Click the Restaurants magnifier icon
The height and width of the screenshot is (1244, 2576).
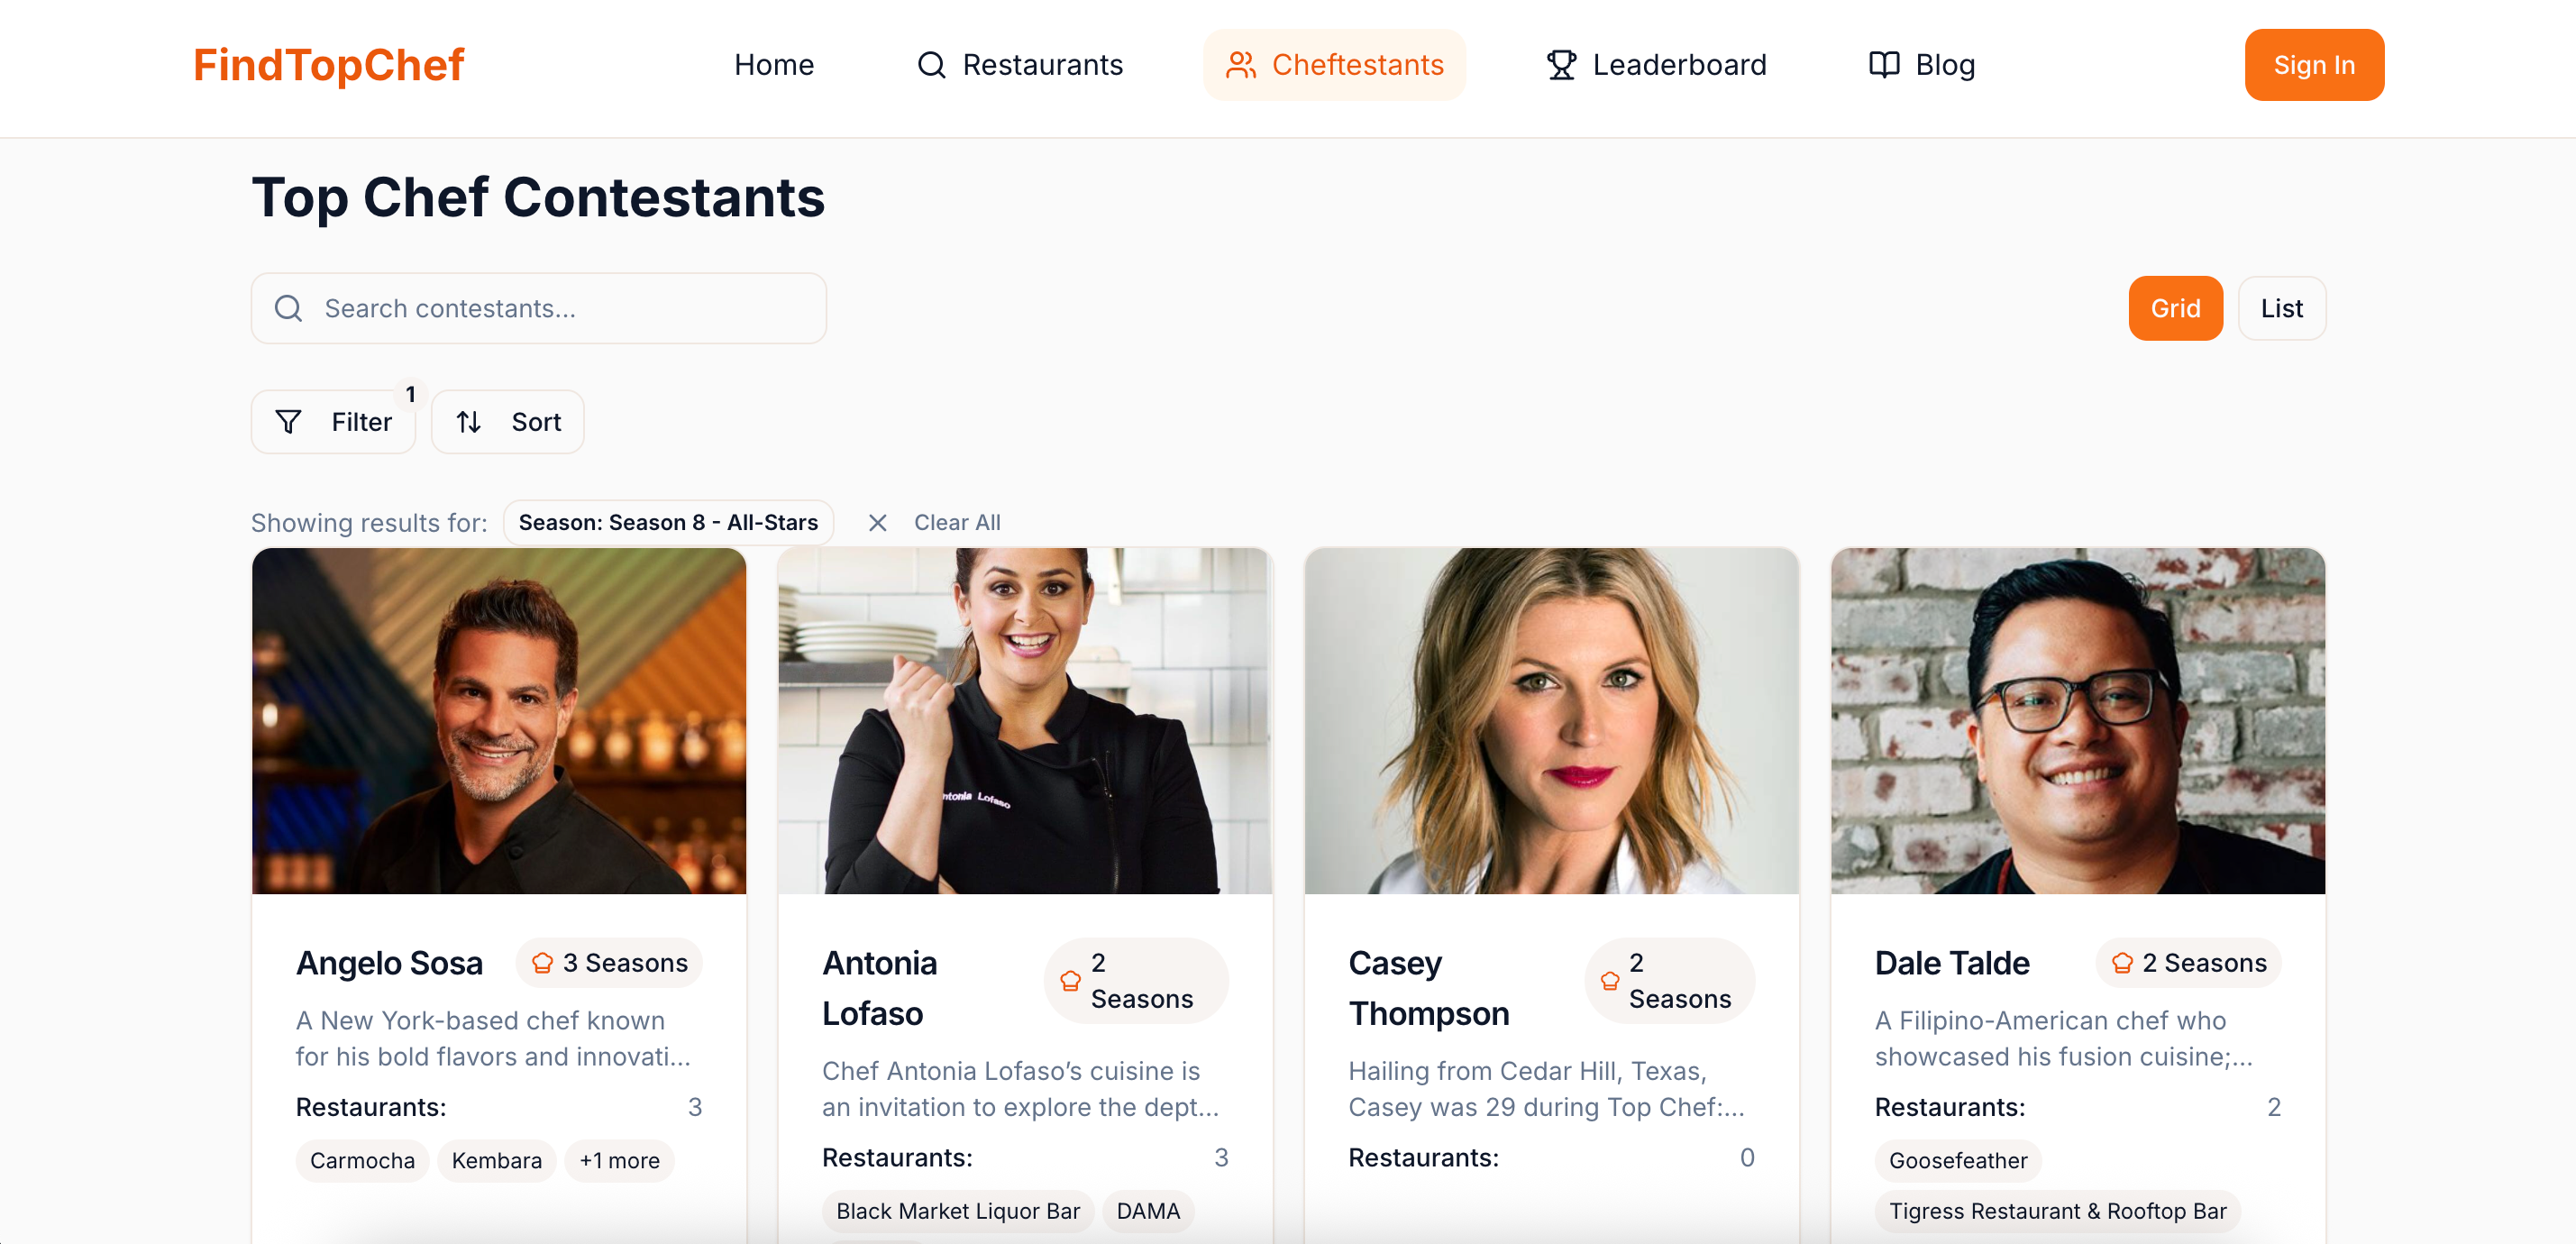(931, 65)
